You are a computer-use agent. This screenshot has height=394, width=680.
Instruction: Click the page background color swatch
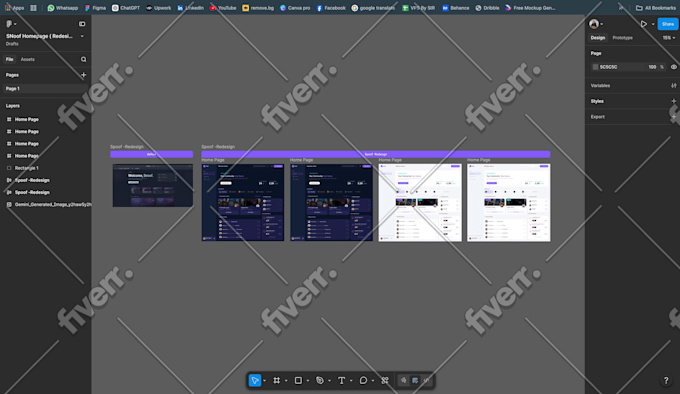pos(595,67)
